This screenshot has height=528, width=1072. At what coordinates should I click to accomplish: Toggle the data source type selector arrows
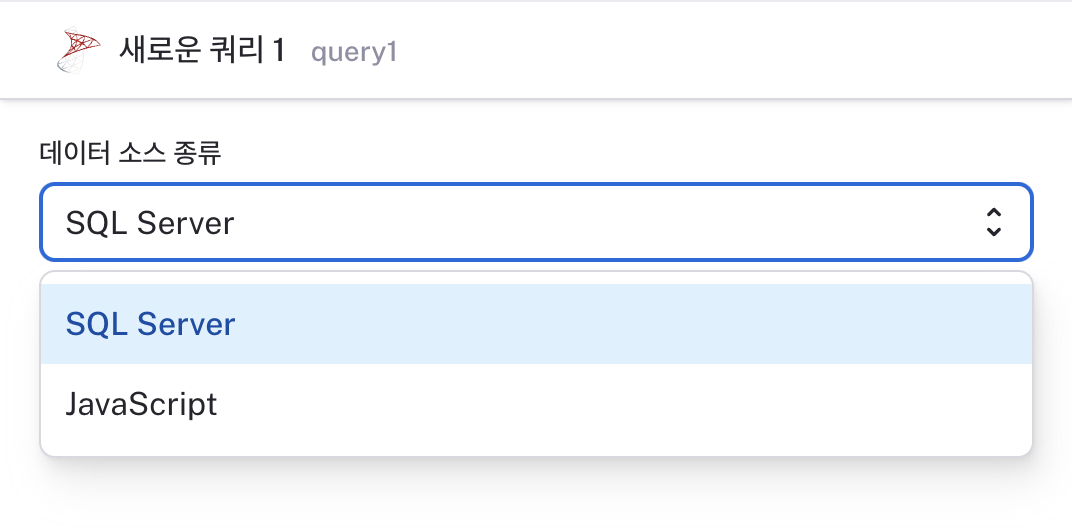(x=993, y=222)
